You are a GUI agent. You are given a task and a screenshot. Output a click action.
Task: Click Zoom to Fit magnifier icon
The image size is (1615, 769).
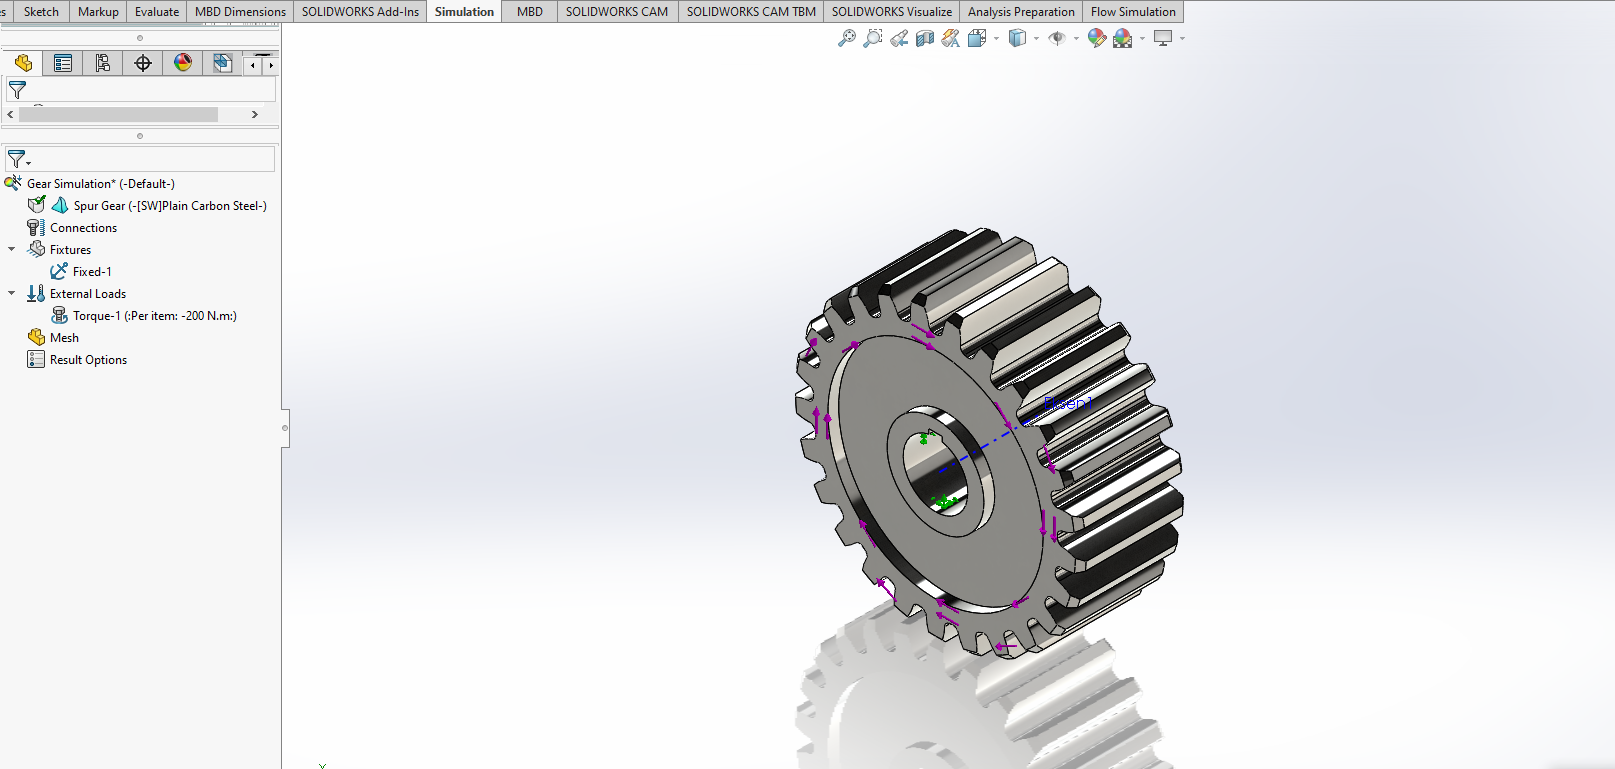click(847, 38)
